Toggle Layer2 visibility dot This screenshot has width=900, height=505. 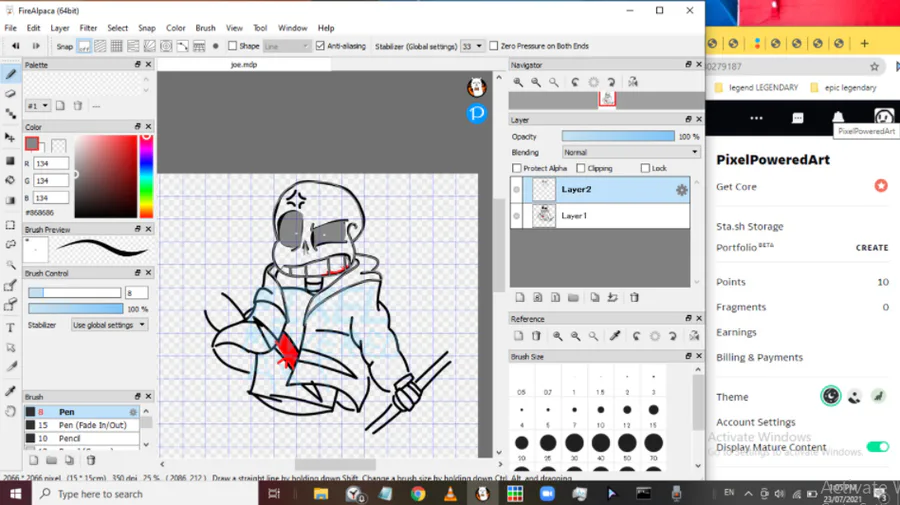(x=517, y=190)
